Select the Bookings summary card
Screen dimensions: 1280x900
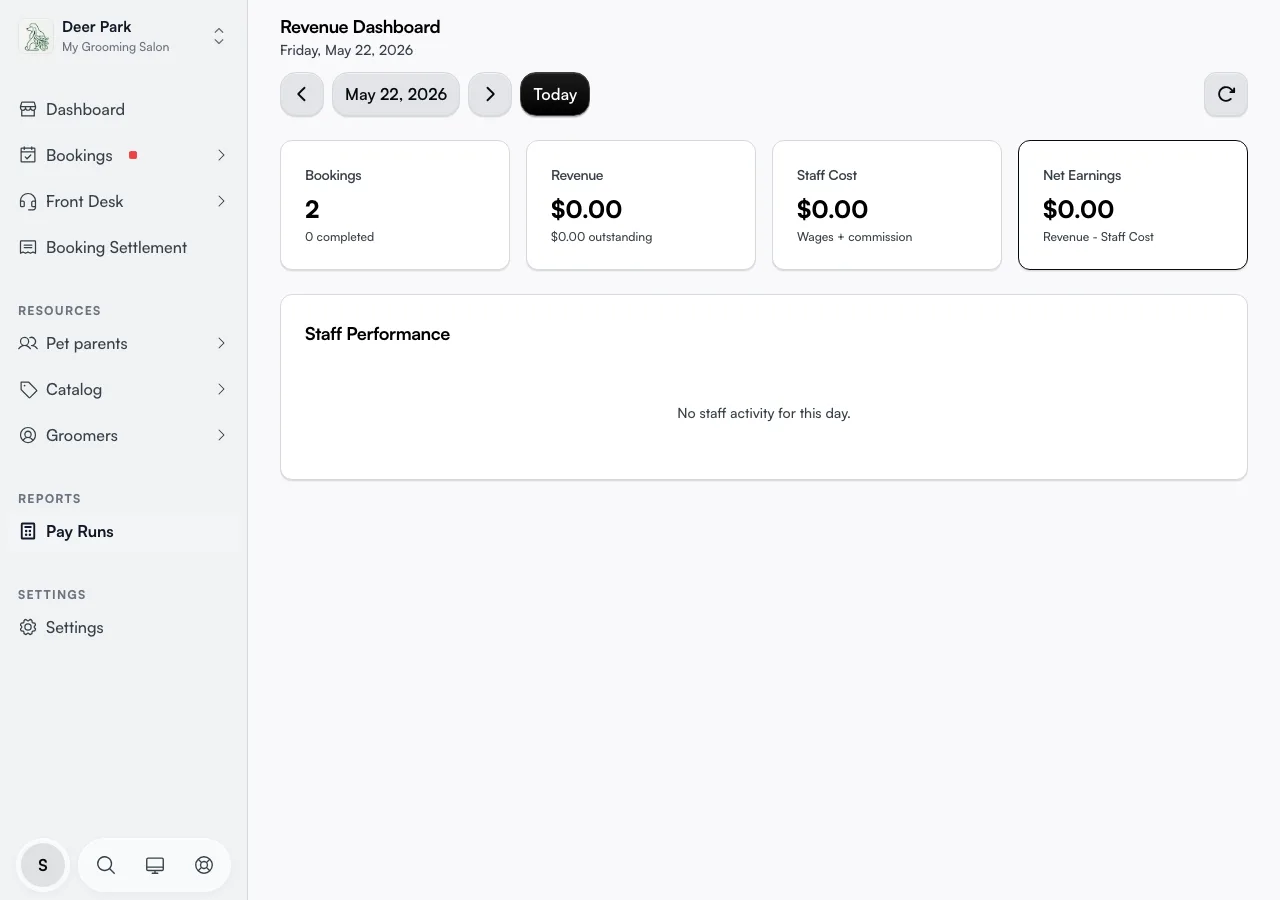[395, 205]
